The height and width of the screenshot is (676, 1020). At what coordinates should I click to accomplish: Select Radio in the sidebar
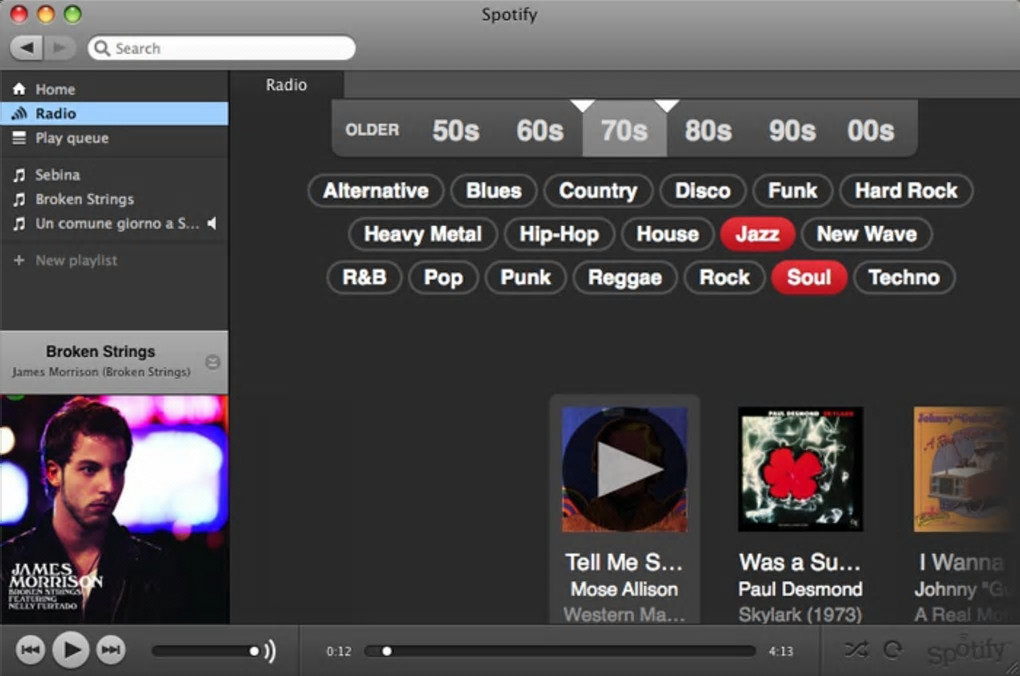tap(114, 113)
